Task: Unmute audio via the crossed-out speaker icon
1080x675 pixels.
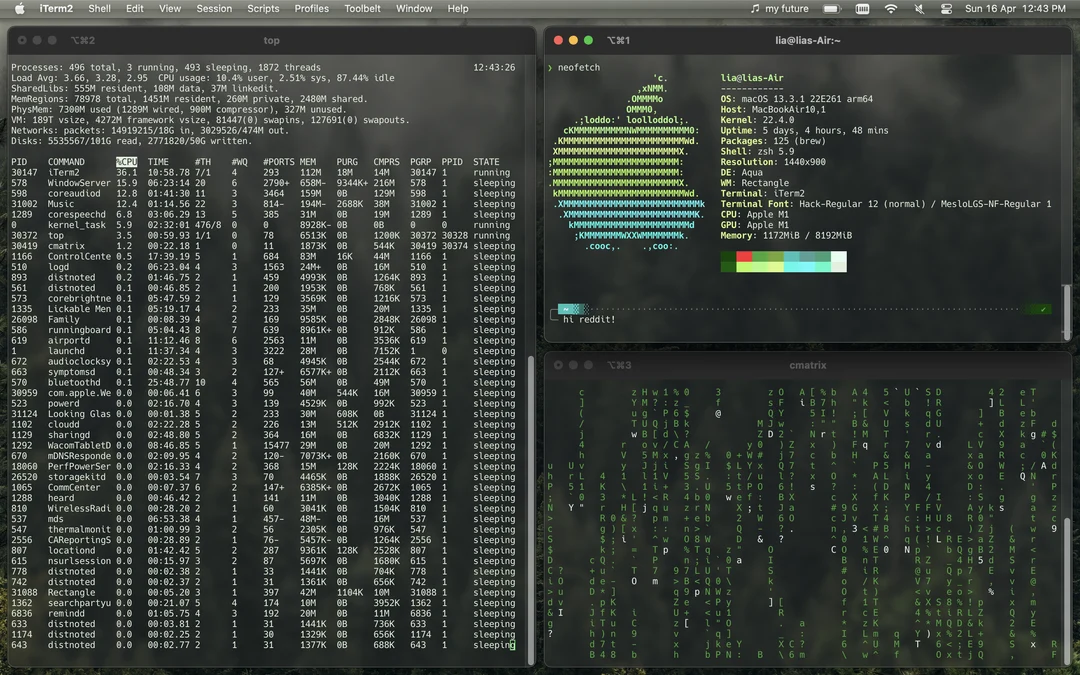Action: (x=919, y=8)
